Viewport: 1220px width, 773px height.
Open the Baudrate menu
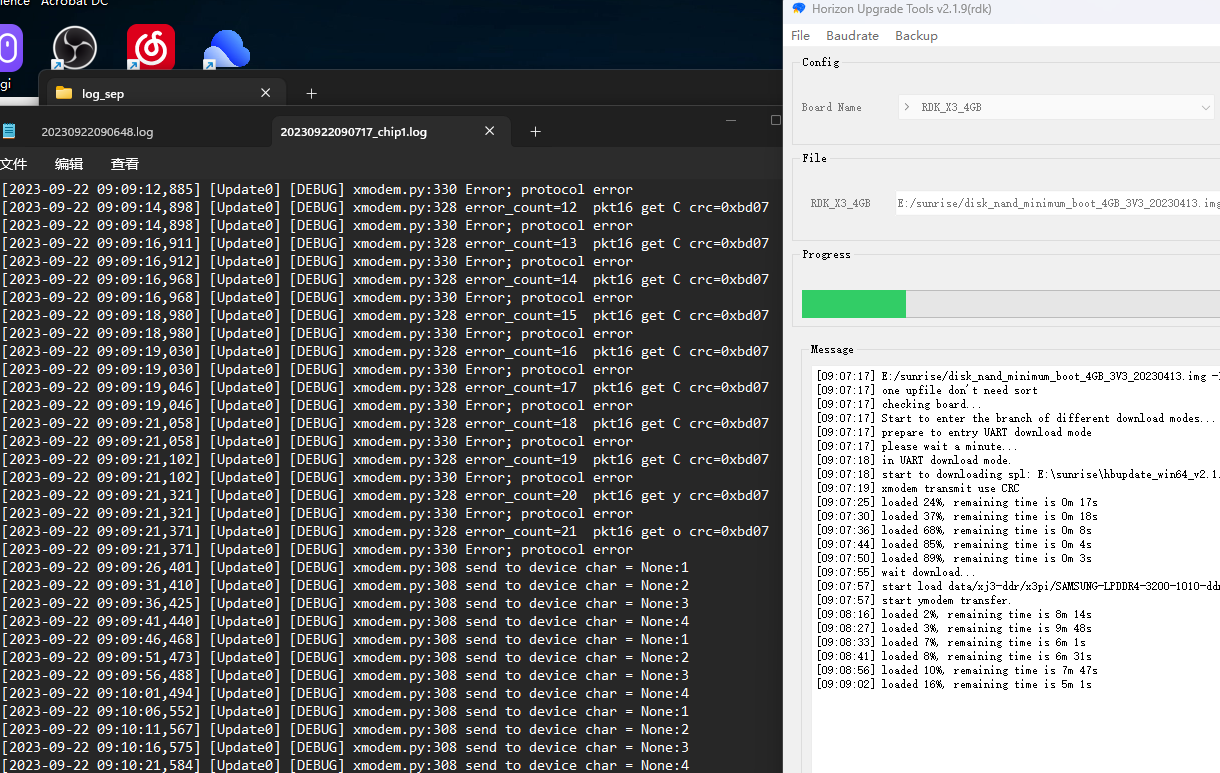tap(852, 36)
